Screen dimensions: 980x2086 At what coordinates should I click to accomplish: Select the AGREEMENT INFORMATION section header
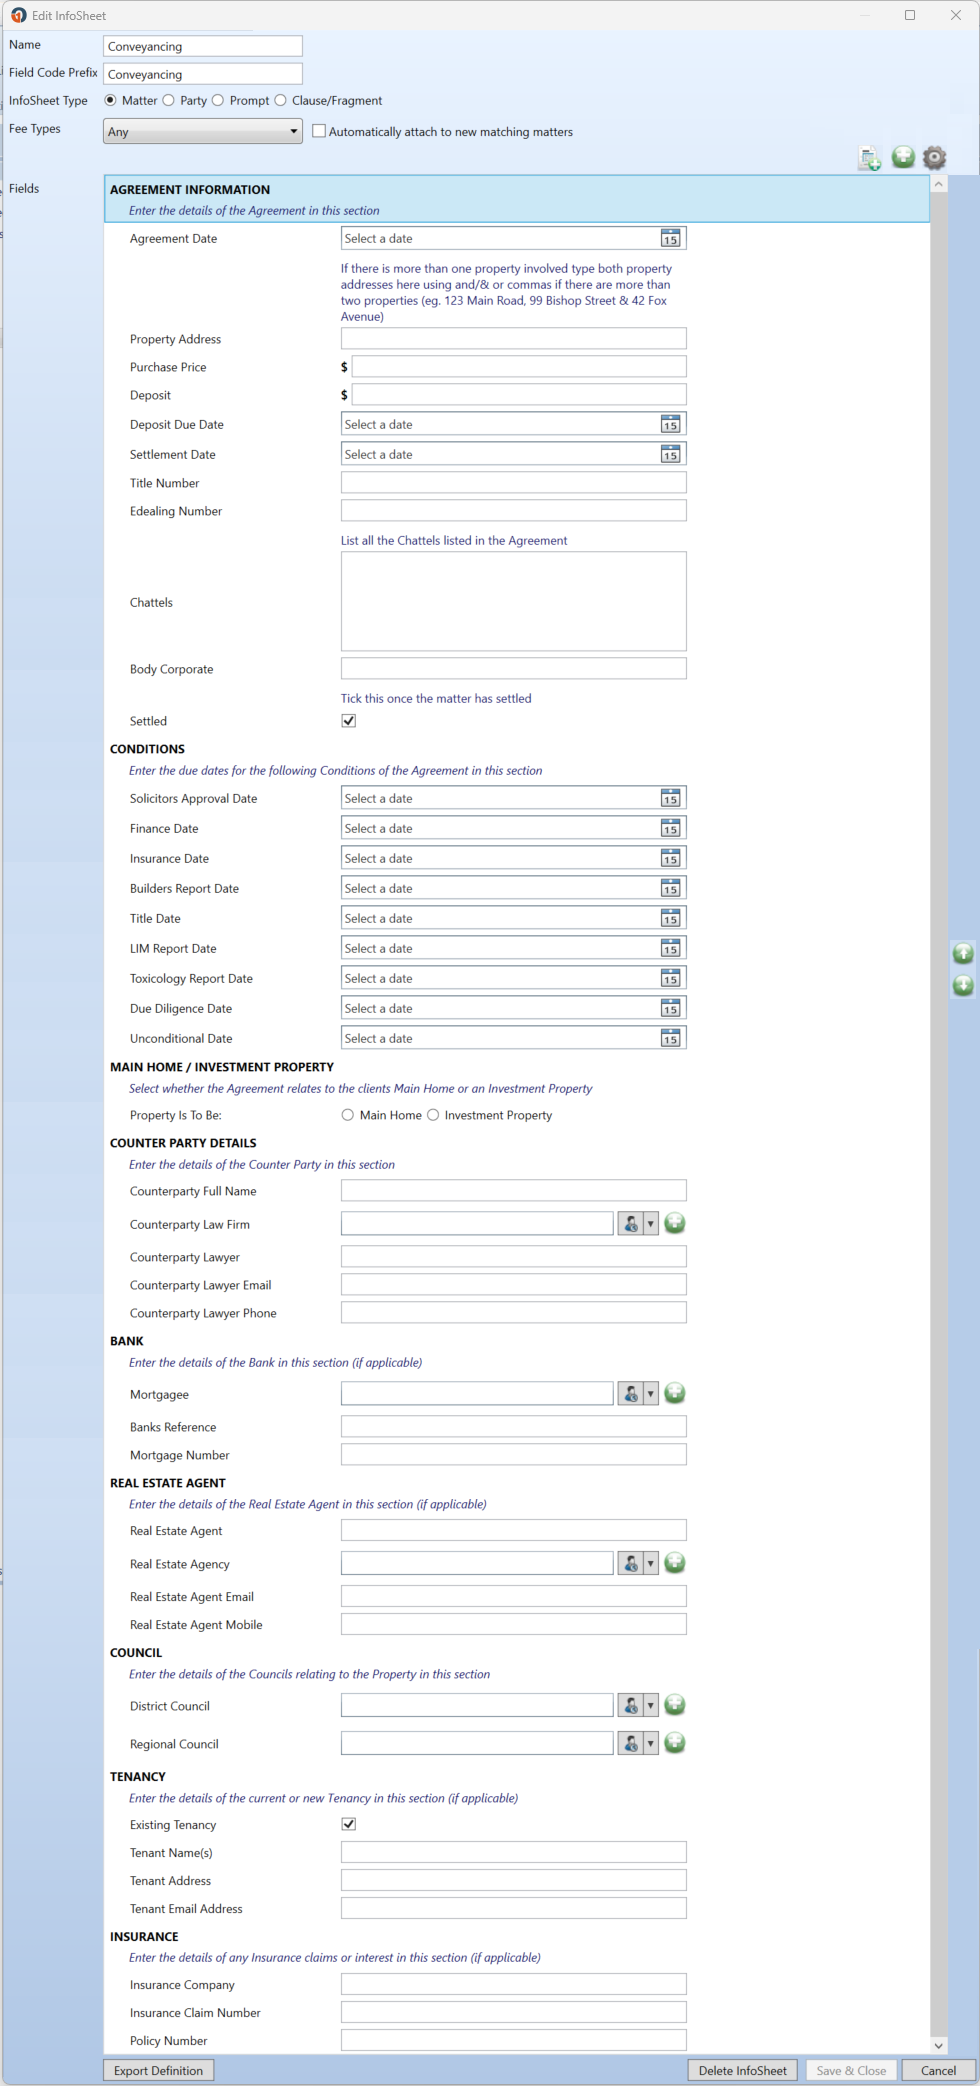(517, 199)
